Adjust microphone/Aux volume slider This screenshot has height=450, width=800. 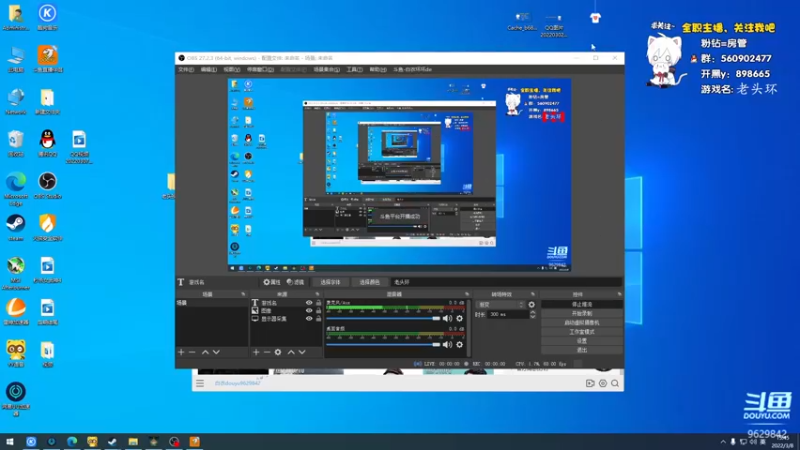[x=383, y=318]
